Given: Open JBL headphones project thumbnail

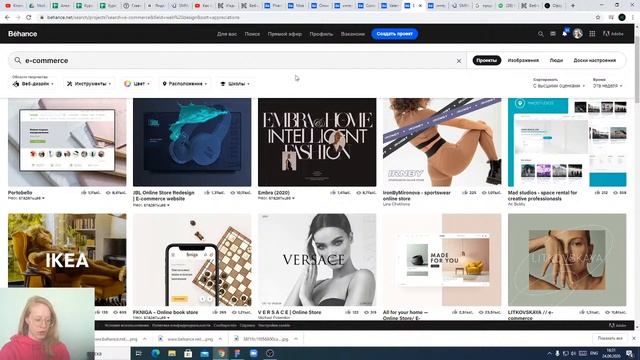Looking at the screenshot, I should pyautogui.click(x=192, y=142).
